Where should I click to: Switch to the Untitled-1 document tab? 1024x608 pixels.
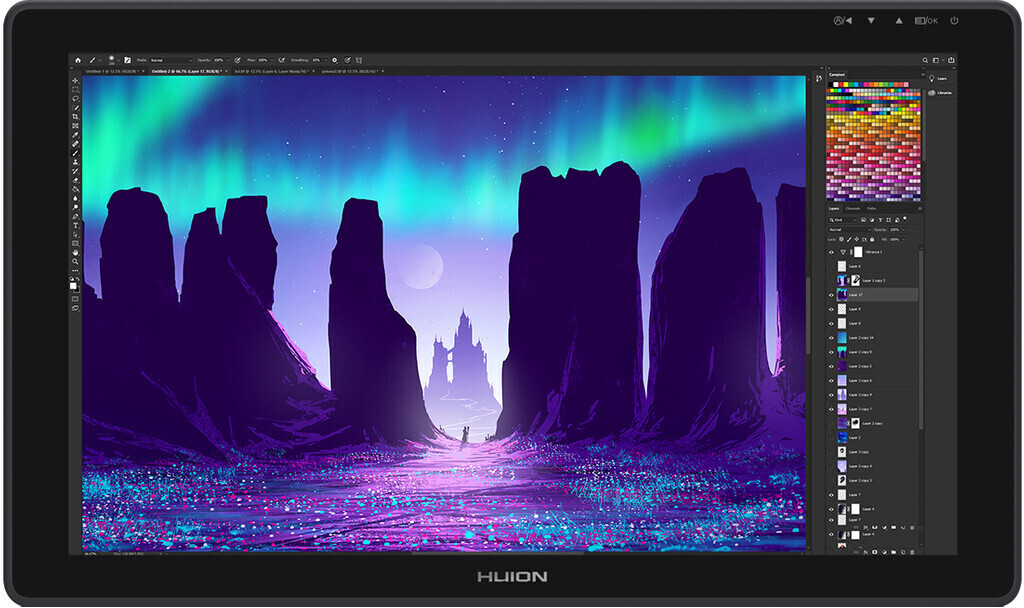pos(112,71)
